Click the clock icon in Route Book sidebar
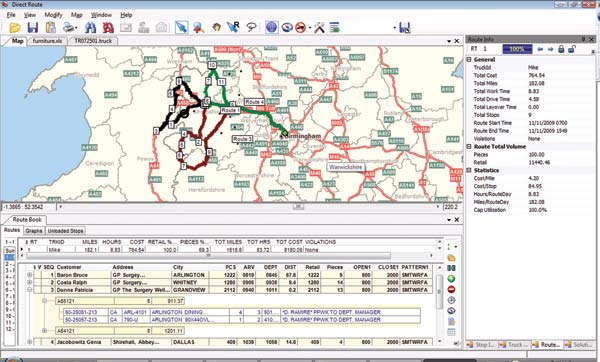Image resolution: width=600 pixels, height=362 pixels. pyautogui.click(x=451, y=300)
